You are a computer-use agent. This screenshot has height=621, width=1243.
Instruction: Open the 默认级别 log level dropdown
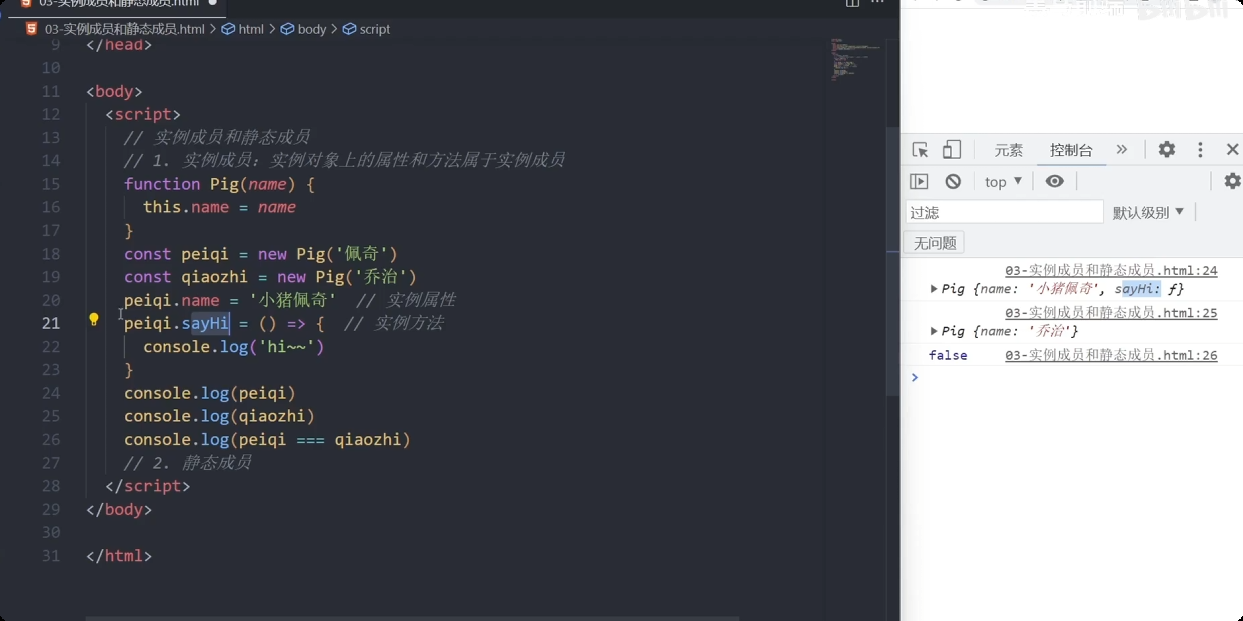click(x=1148, y=212)
